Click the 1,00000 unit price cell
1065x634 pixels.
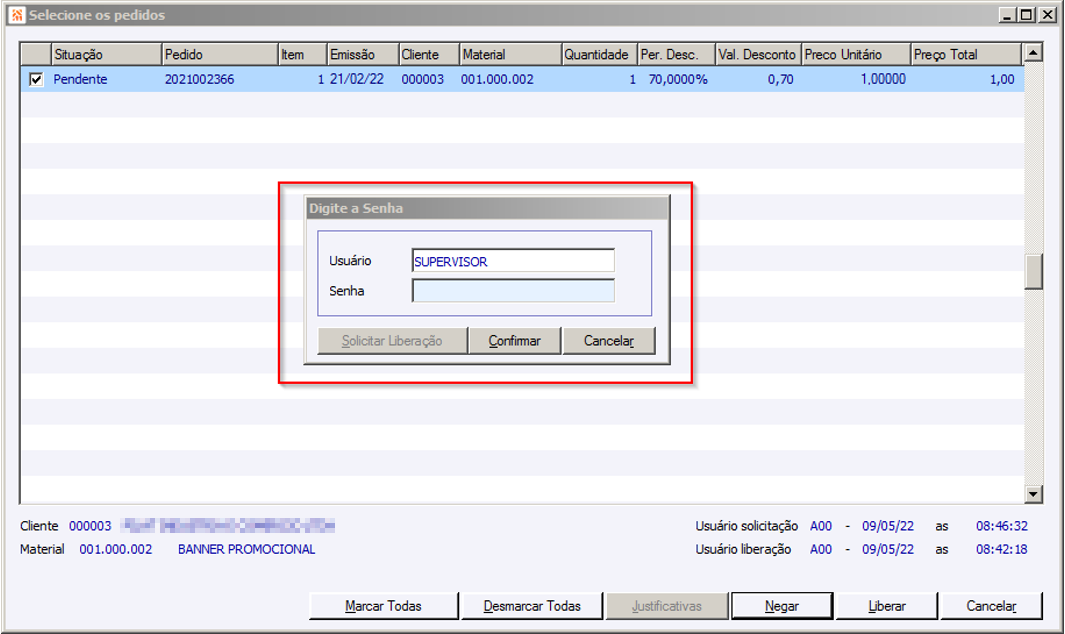pyautogui.click(x=883, y=80)
